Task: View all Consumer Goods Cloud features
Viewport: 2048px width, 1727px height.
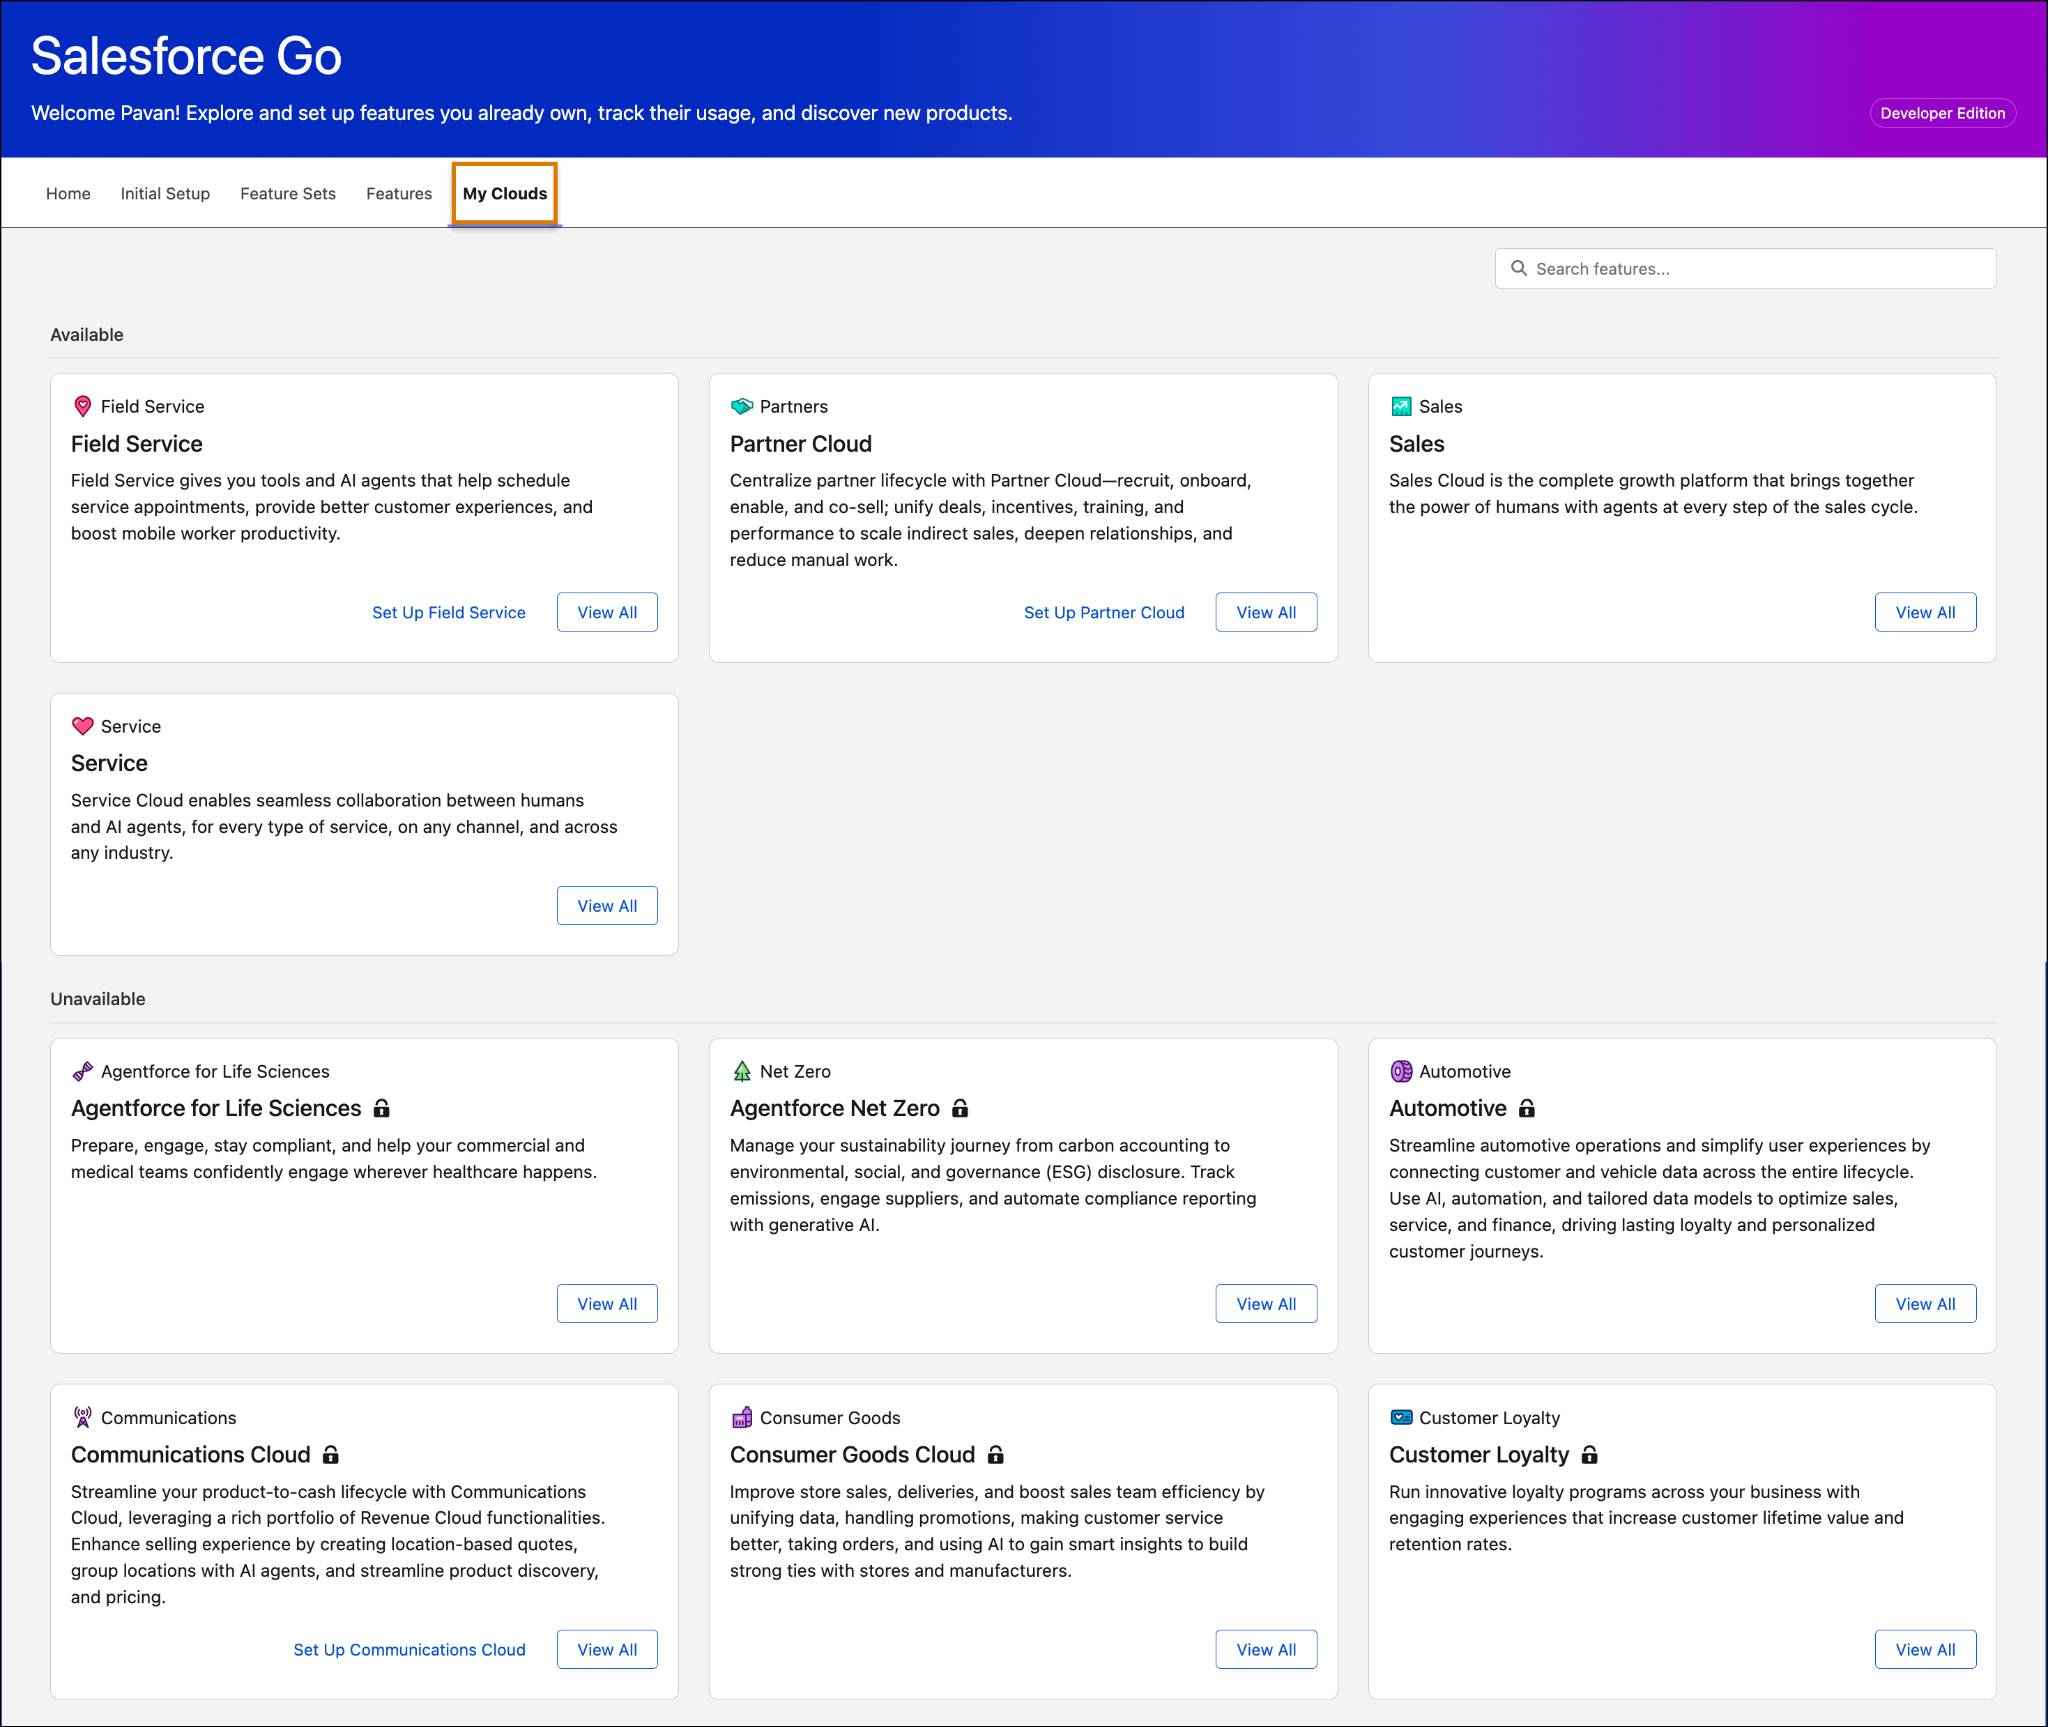Action: (x=1266, y=1649)
